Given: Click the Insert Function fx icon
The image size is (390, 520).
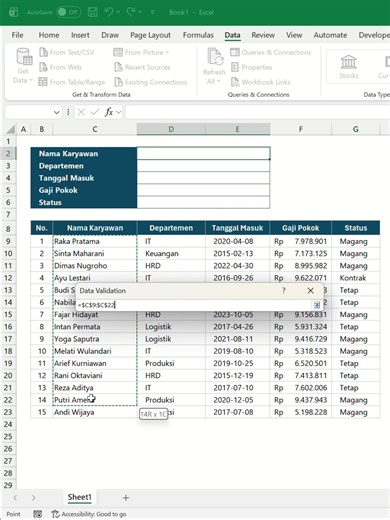Looking at the screenshot, I should click(x=109, y=112).
